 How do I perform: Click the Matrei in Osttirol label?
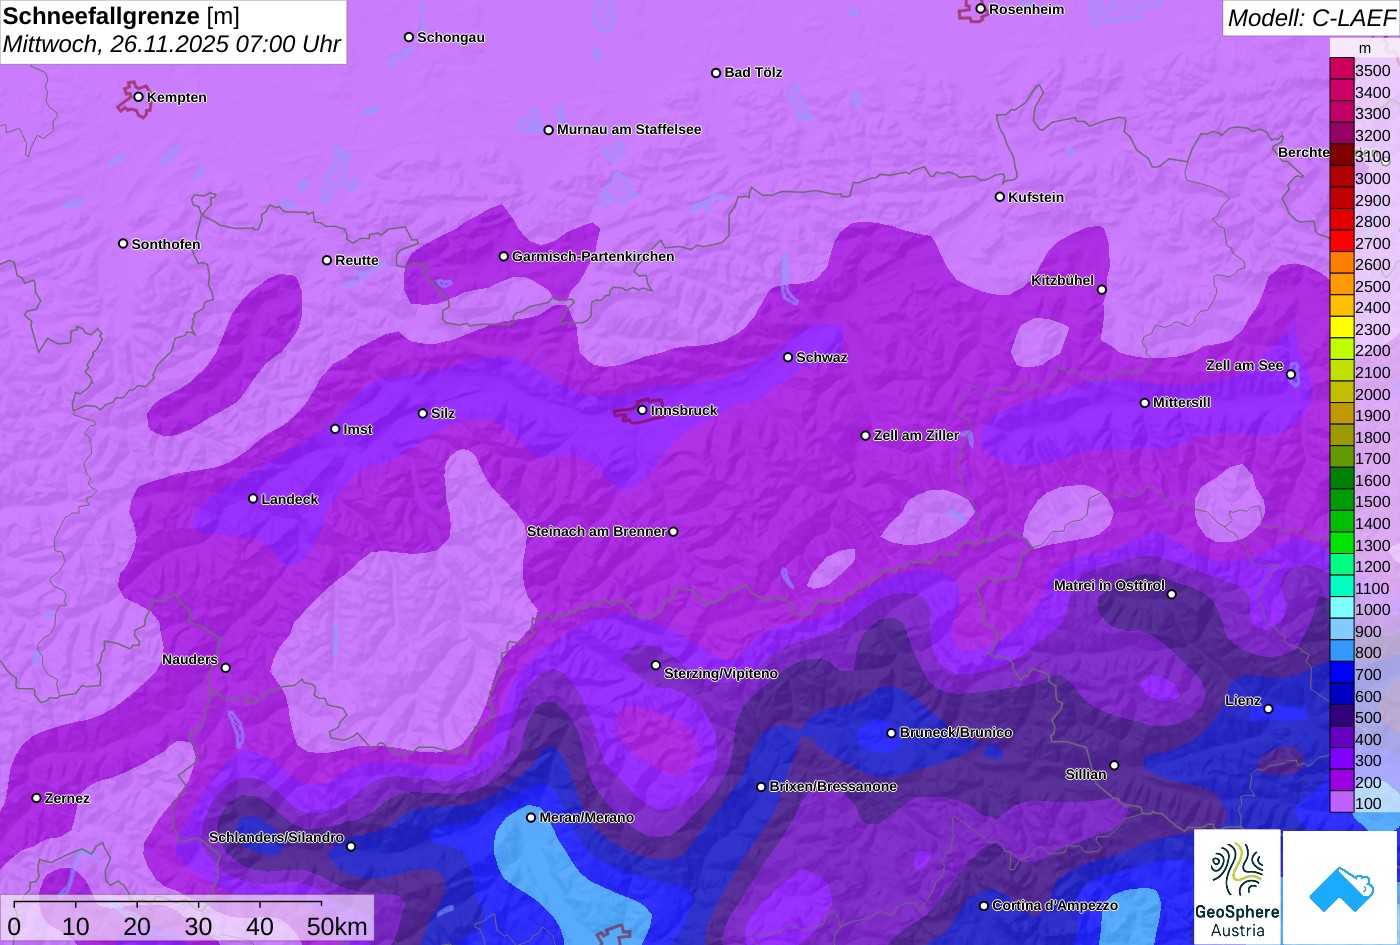(x=1109, y=586)
